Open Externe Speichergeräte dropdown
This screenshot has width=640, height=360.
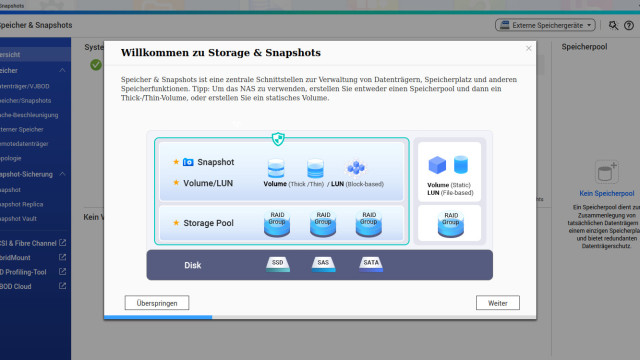tap(545, 25)
